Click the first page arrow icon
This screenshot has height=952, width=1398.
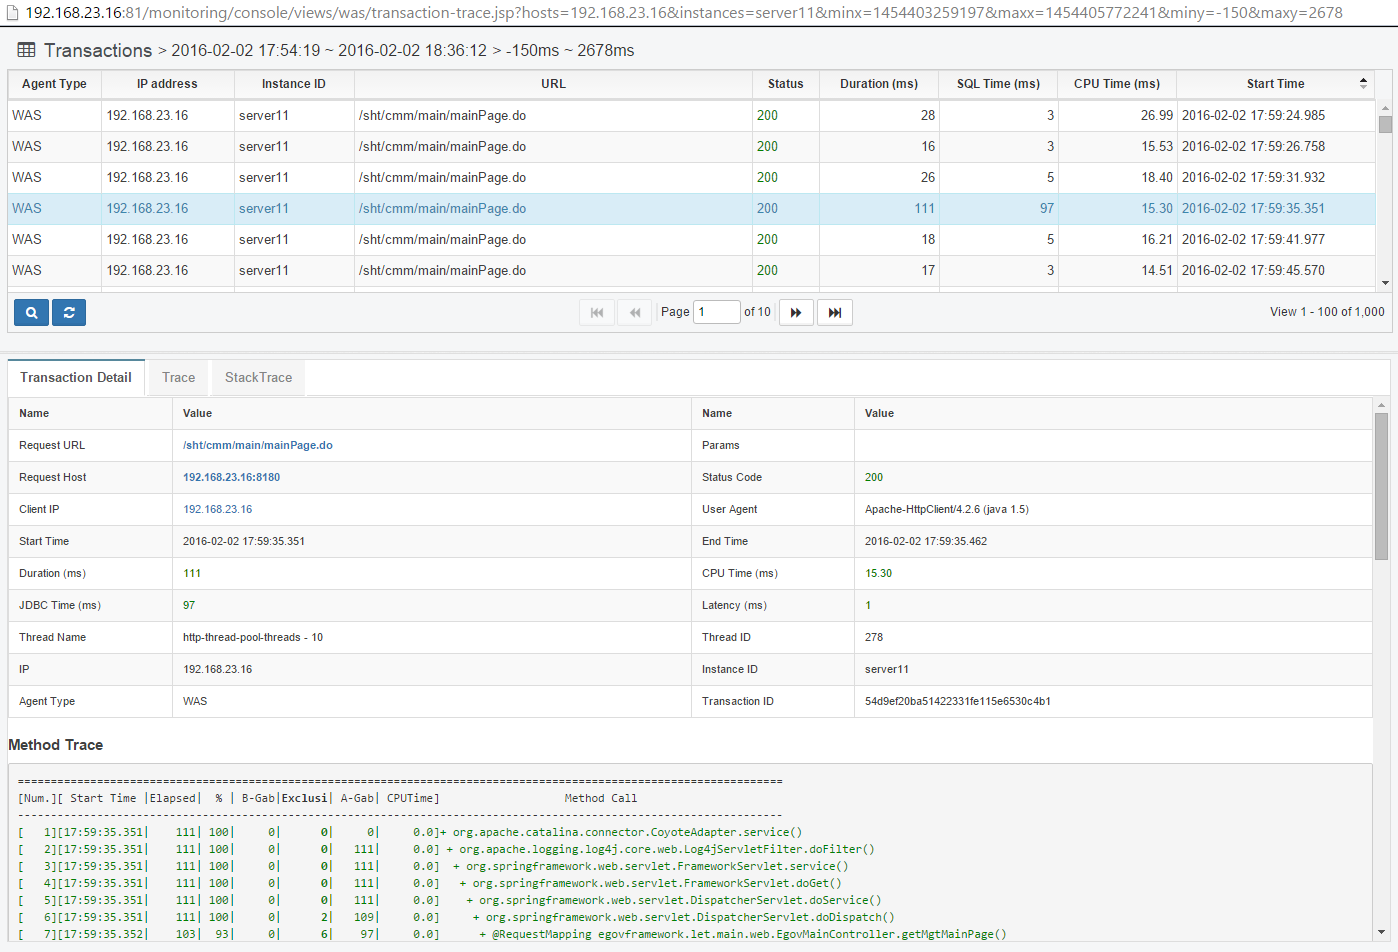(x=597, y=312)
